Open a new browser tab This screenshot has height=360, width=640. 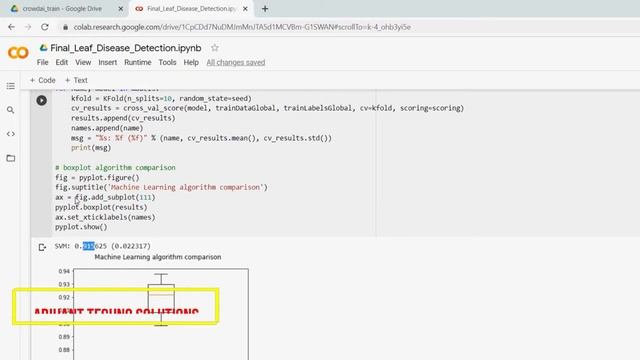tap(265, 9)
